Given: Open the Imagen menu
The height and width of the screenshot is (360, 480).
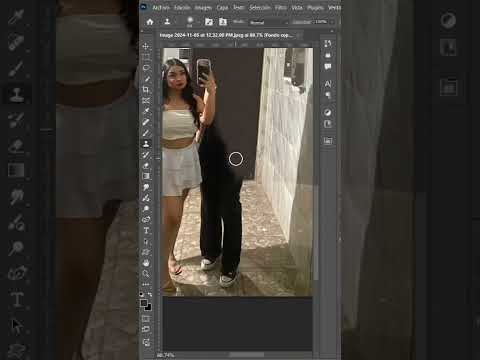Looking at the screenshot, I should pyautogui.click(x=203, y=7).
